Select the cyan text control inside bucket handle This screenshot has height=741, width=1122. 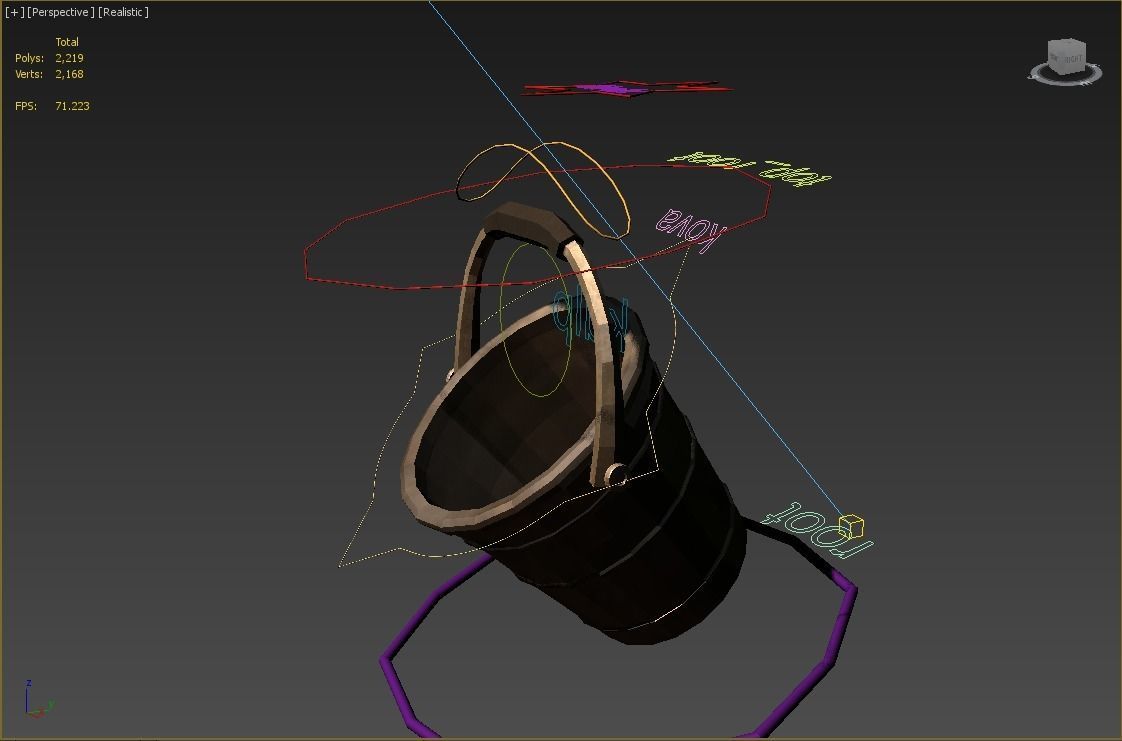[591, 320]
